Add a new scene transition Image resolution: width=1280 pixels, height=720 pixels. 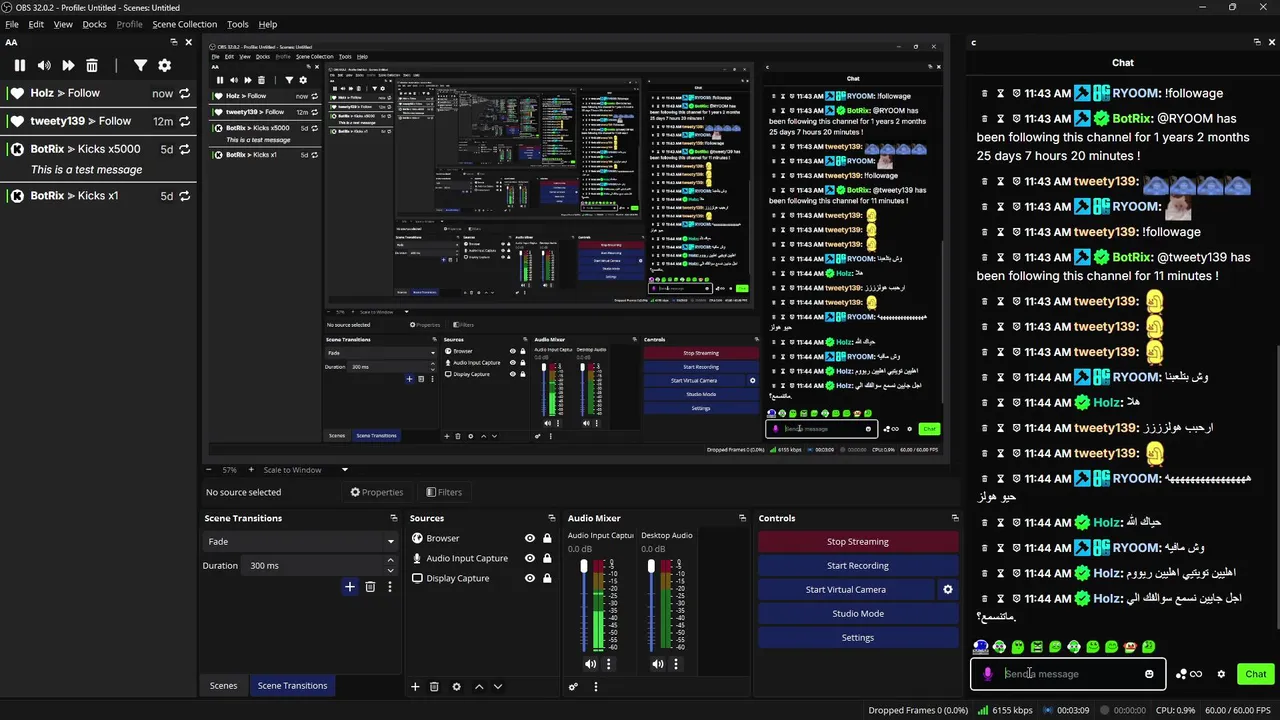point(349,587)
